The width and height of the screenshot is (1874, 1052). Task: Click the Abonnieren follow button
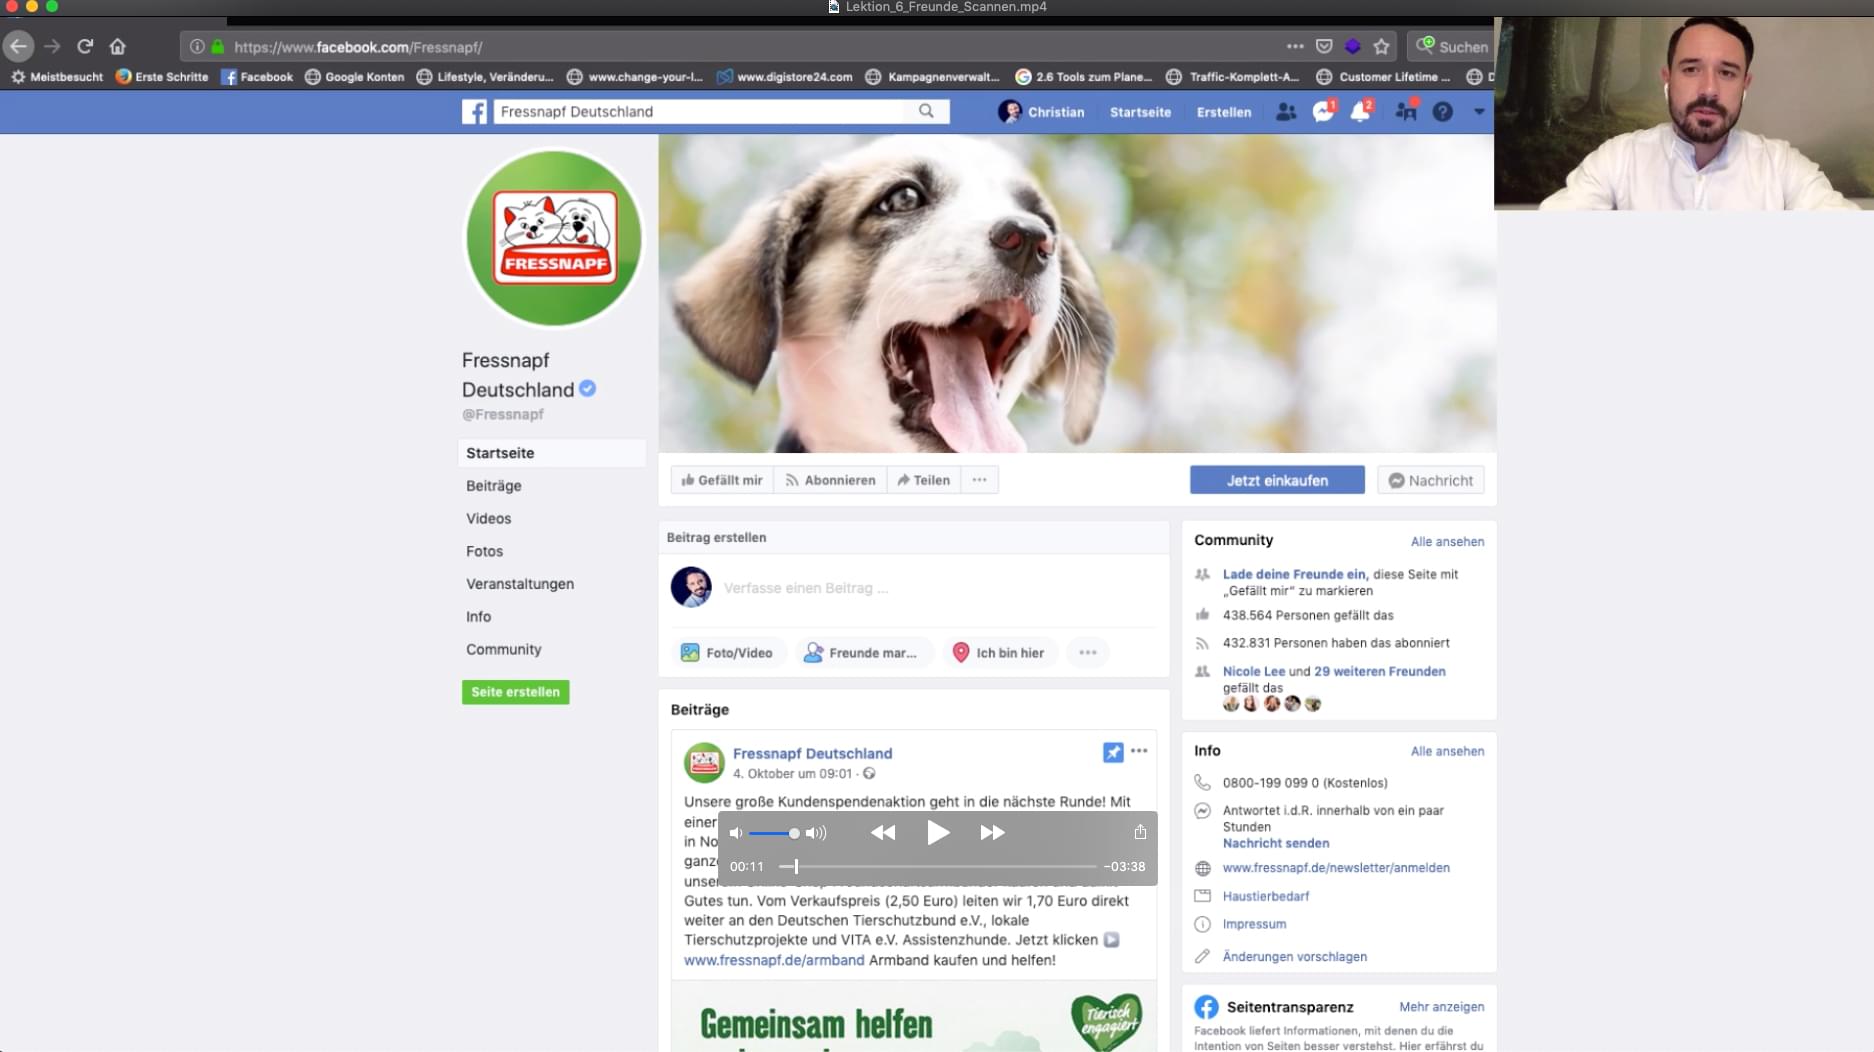click(830, 480)
